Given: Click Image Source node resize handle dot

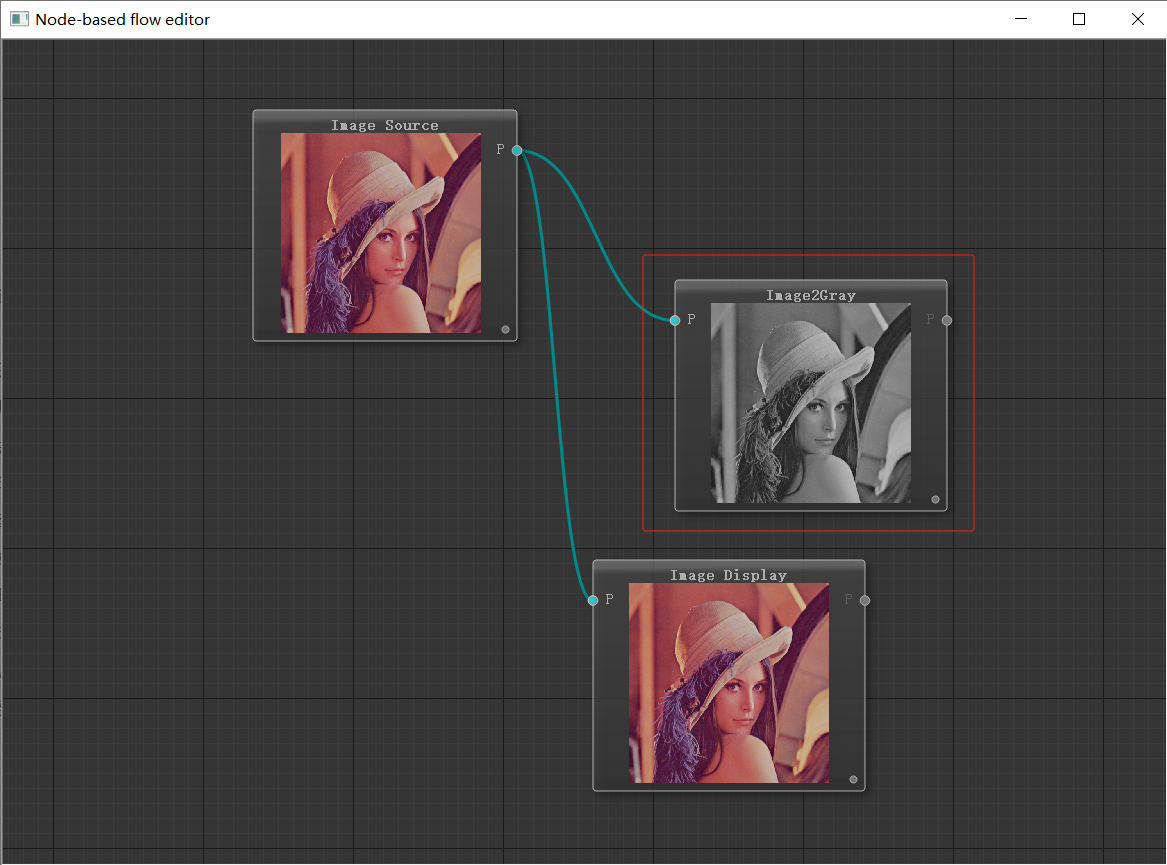Looking at the screenshot, I should (x=505, y=329).
